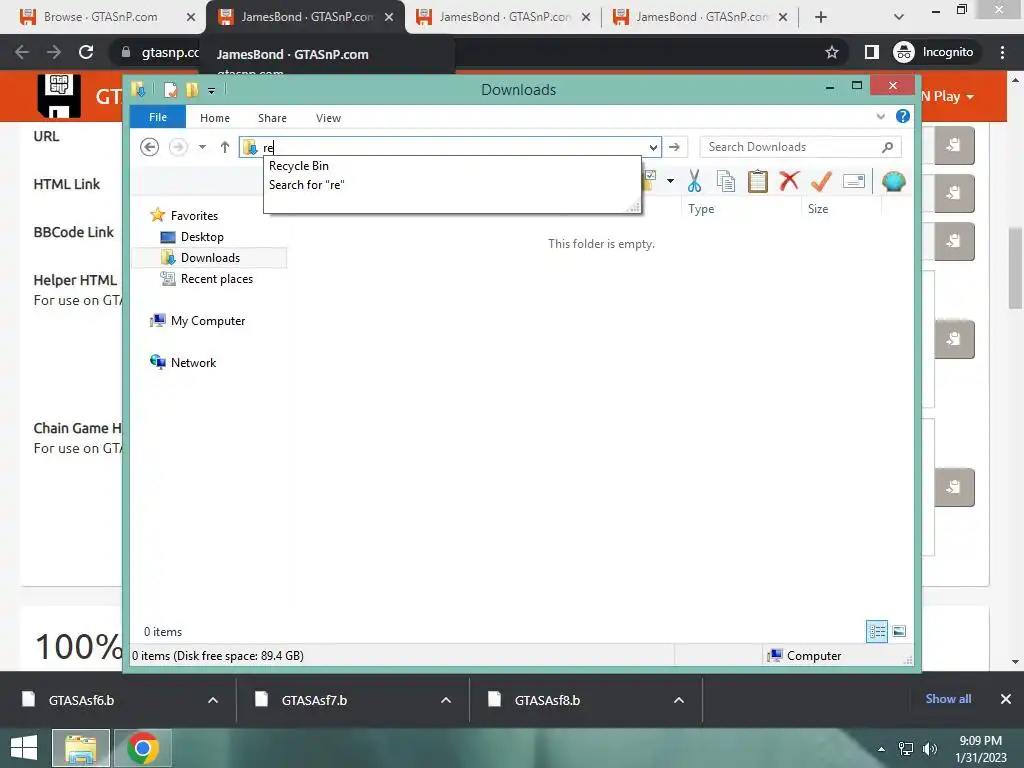Image resolution: width=1024 pixels, height=768 pixels.
Task: Bookmark page with Chrome star icon
Action: 831,52
